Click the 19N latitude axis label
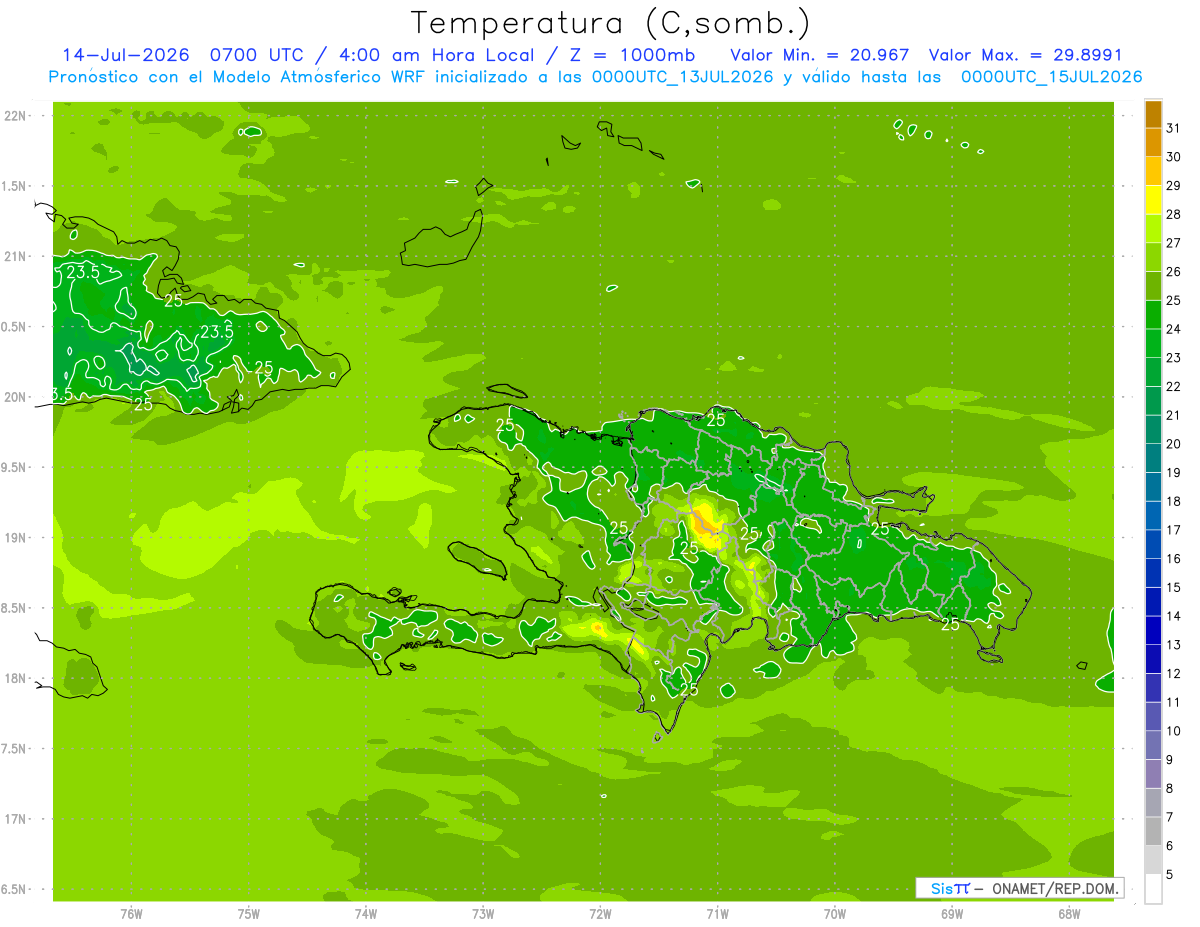The height and width of the screenshot is (927, 1200). 16,538
